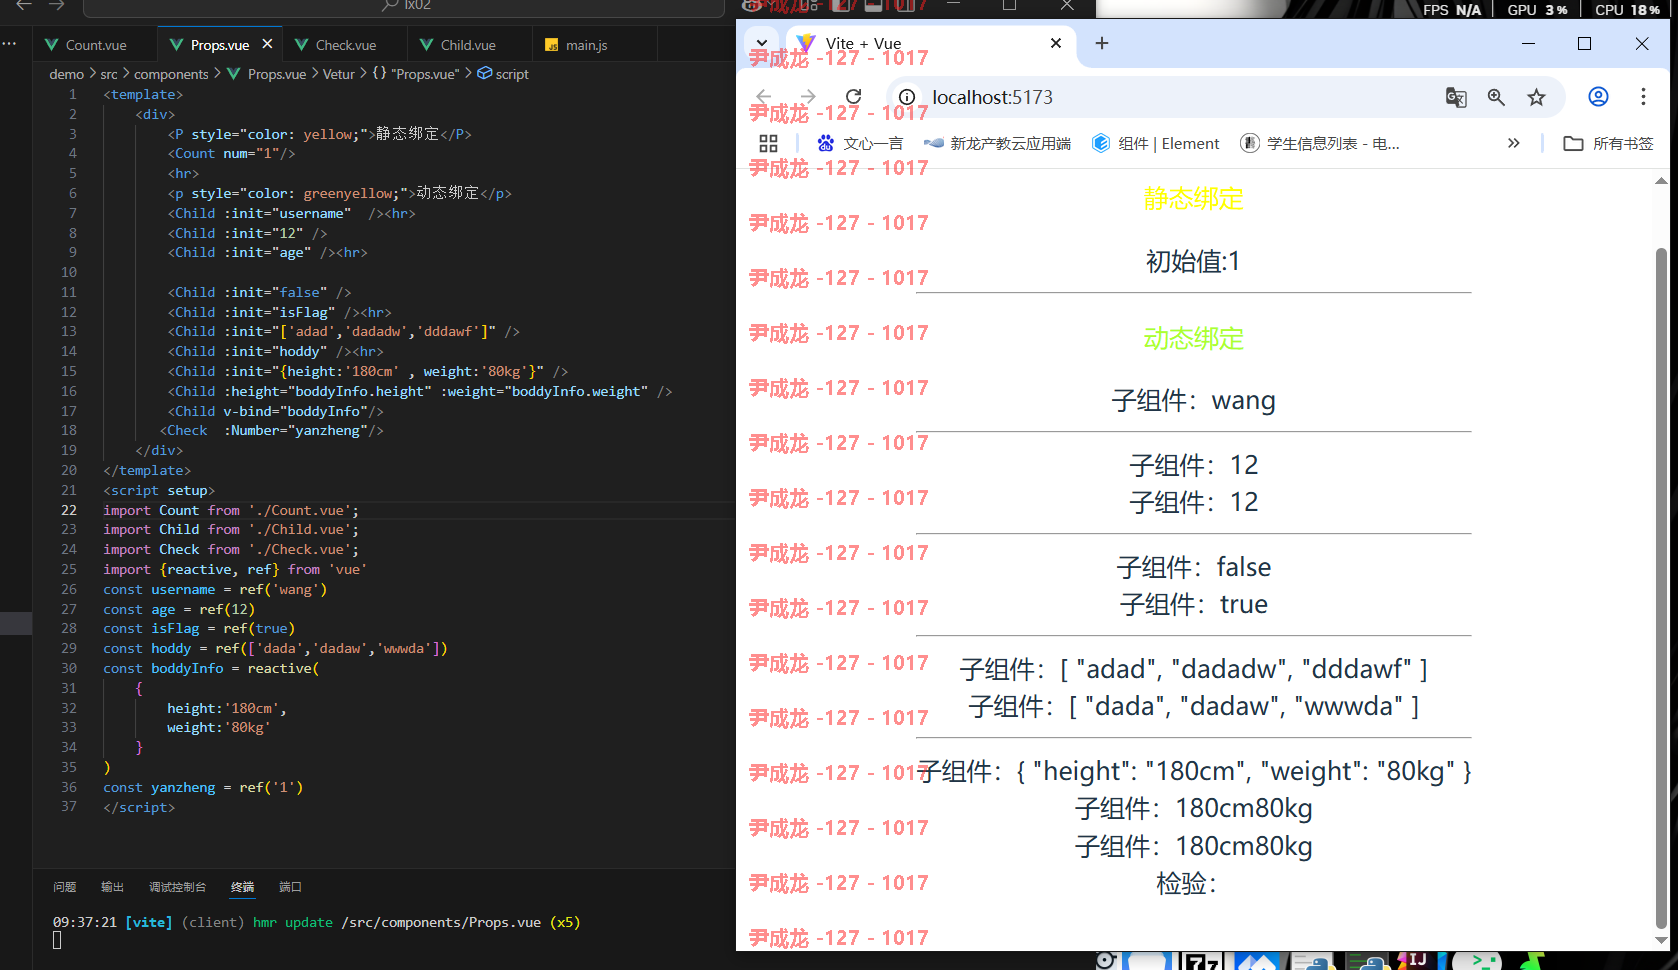Click the Props.vue breadcrumb file
1678x970 pixels.
click(x=267, y=74)
